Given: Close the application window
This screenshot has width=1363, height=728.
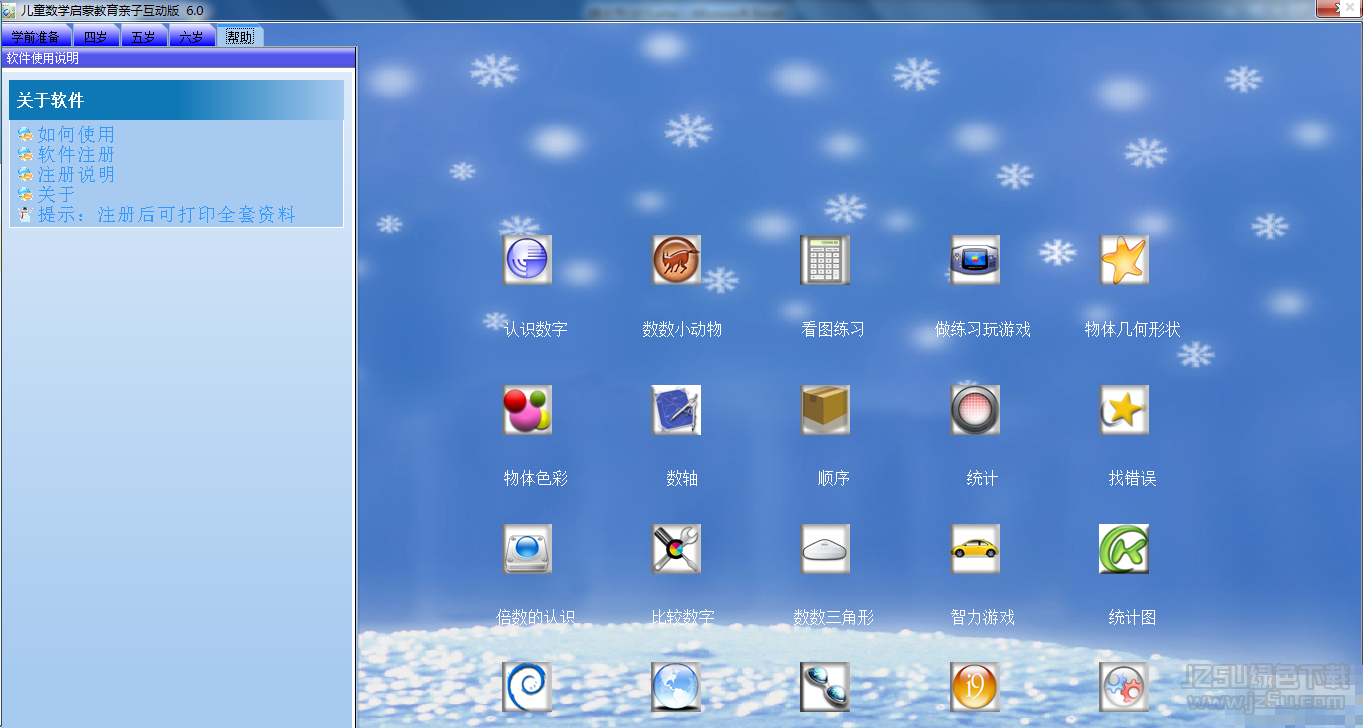Looking at the screenshot, I should click(x=1338, y=8).
